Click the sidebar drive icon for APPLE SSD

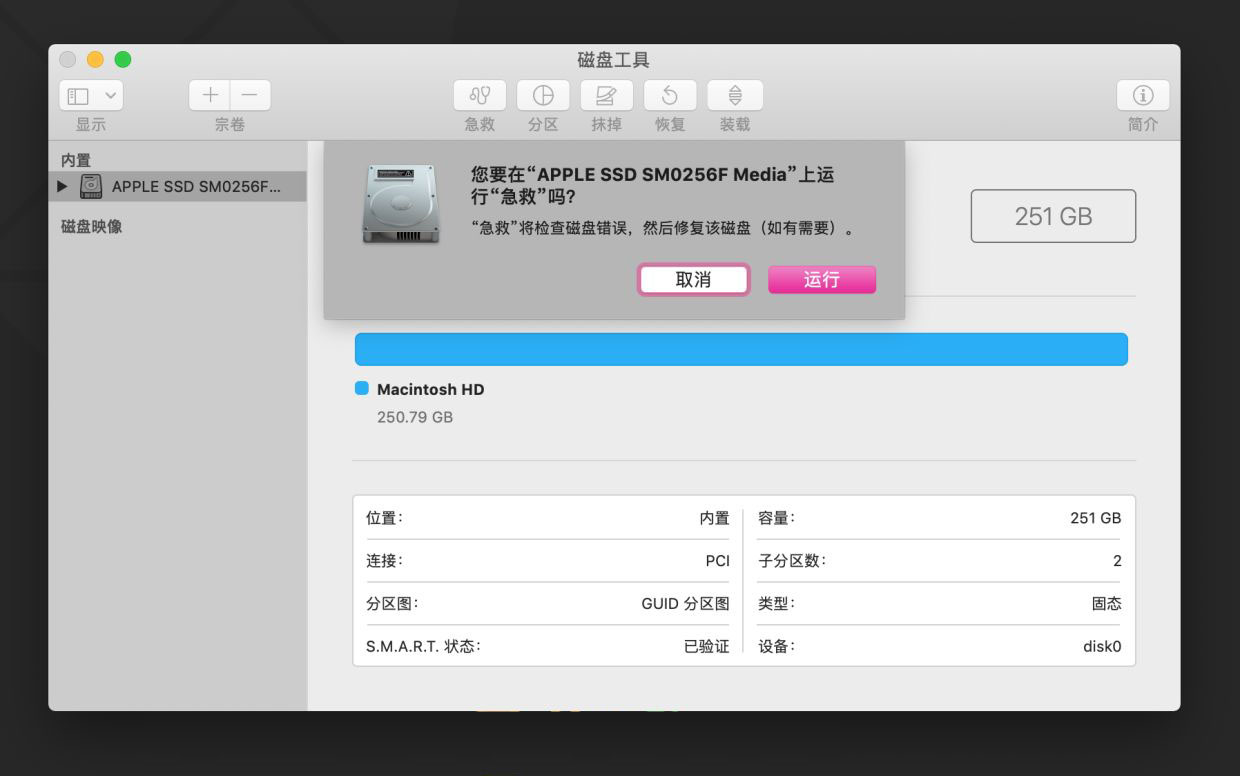[91, 186]
